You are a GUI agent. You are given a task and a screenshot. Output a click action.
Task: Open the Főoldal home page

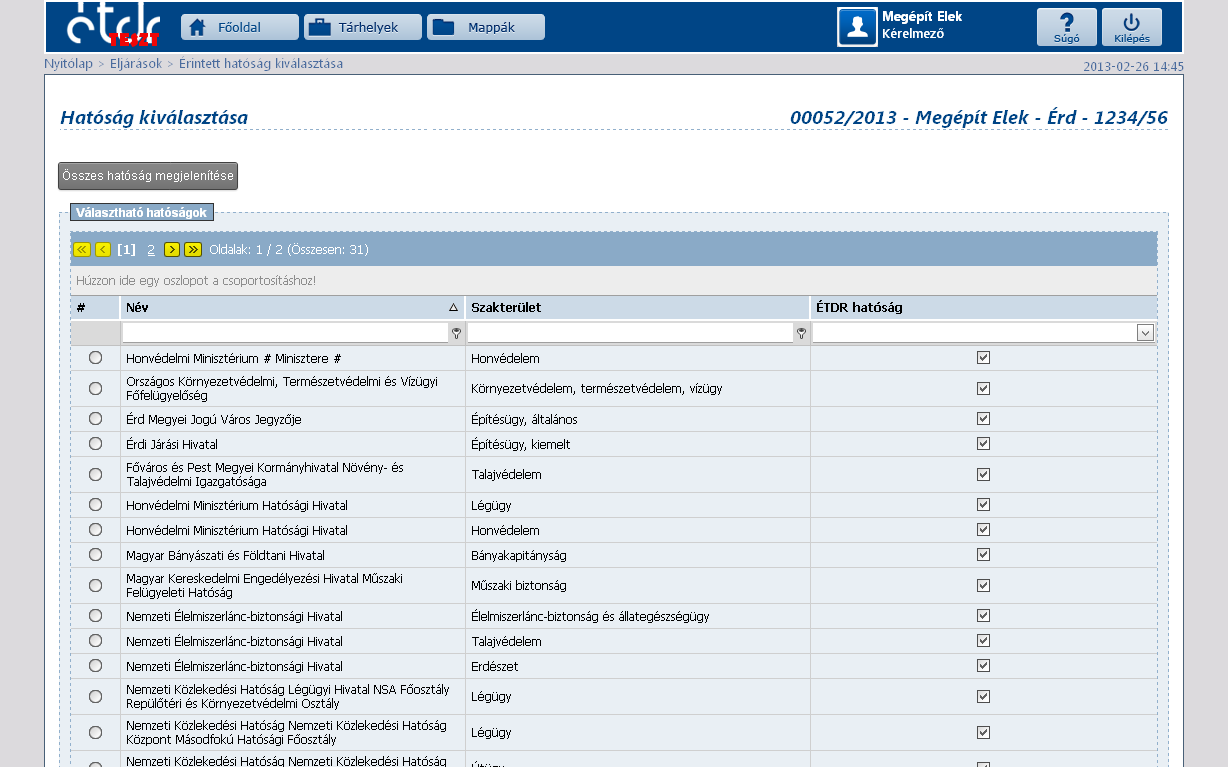pos(240,27)
